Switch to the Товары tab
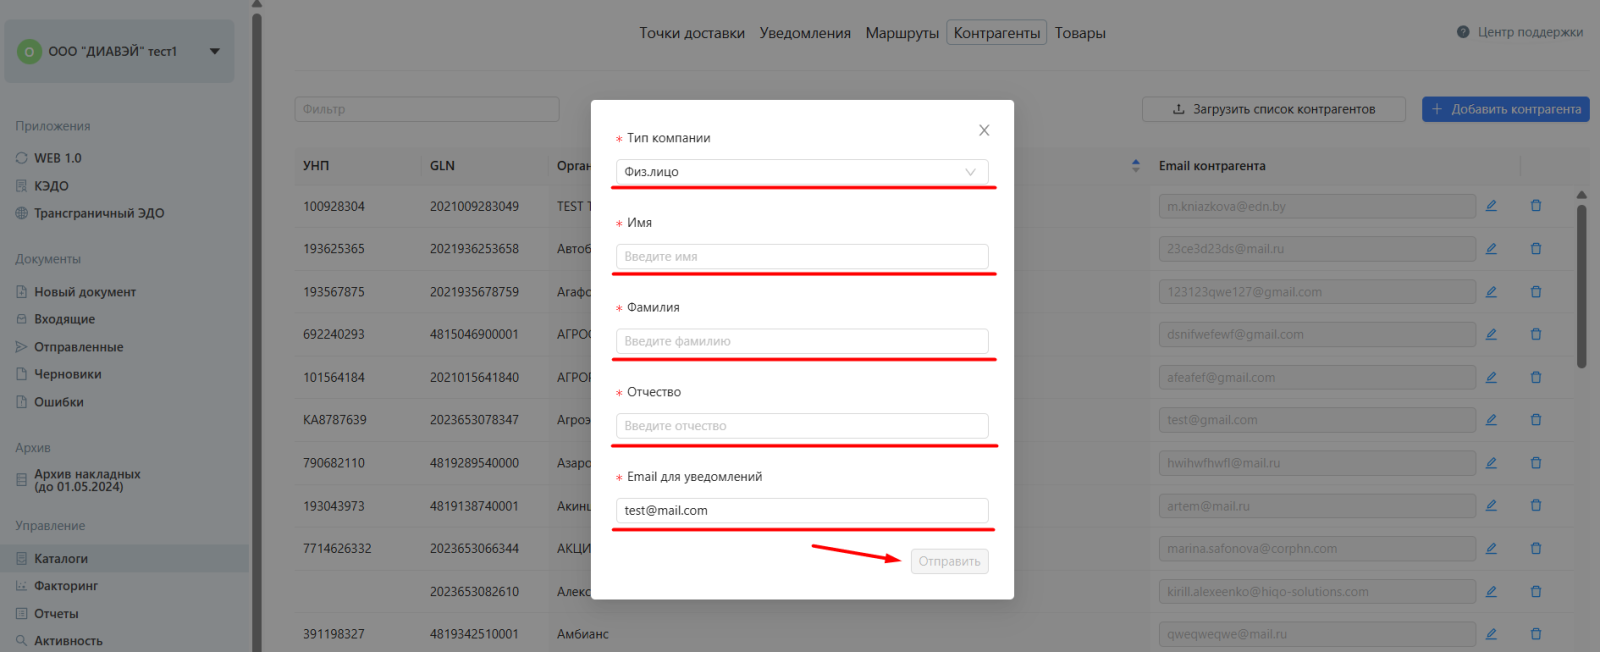Screen dimensions: 1600x652 tap(1080, 33)
